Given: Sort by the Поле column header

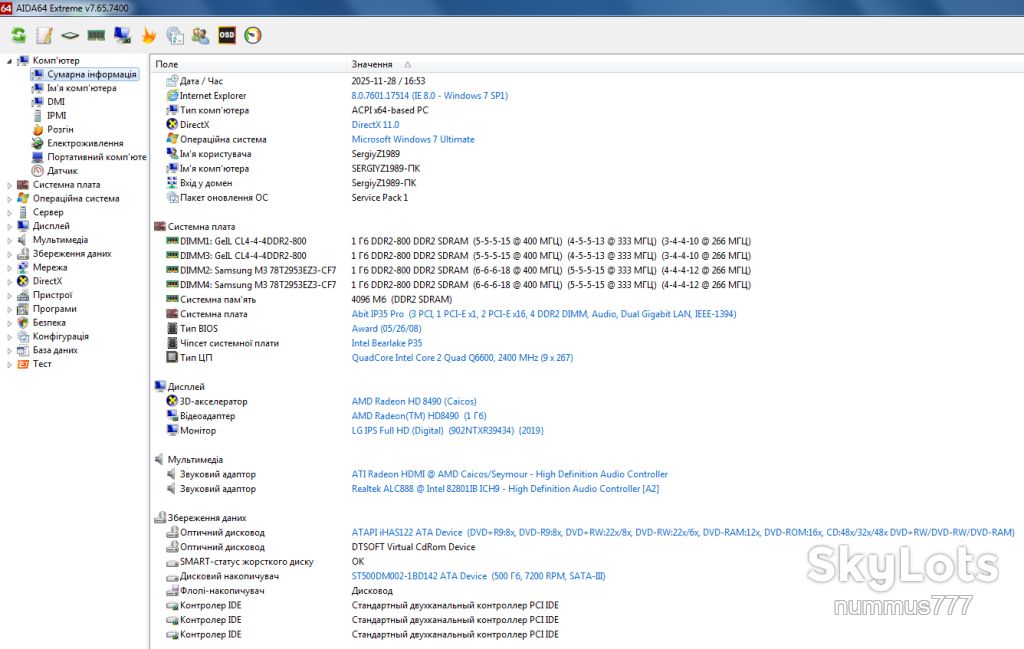Looking at the screenshot, I should click(248, 64).
